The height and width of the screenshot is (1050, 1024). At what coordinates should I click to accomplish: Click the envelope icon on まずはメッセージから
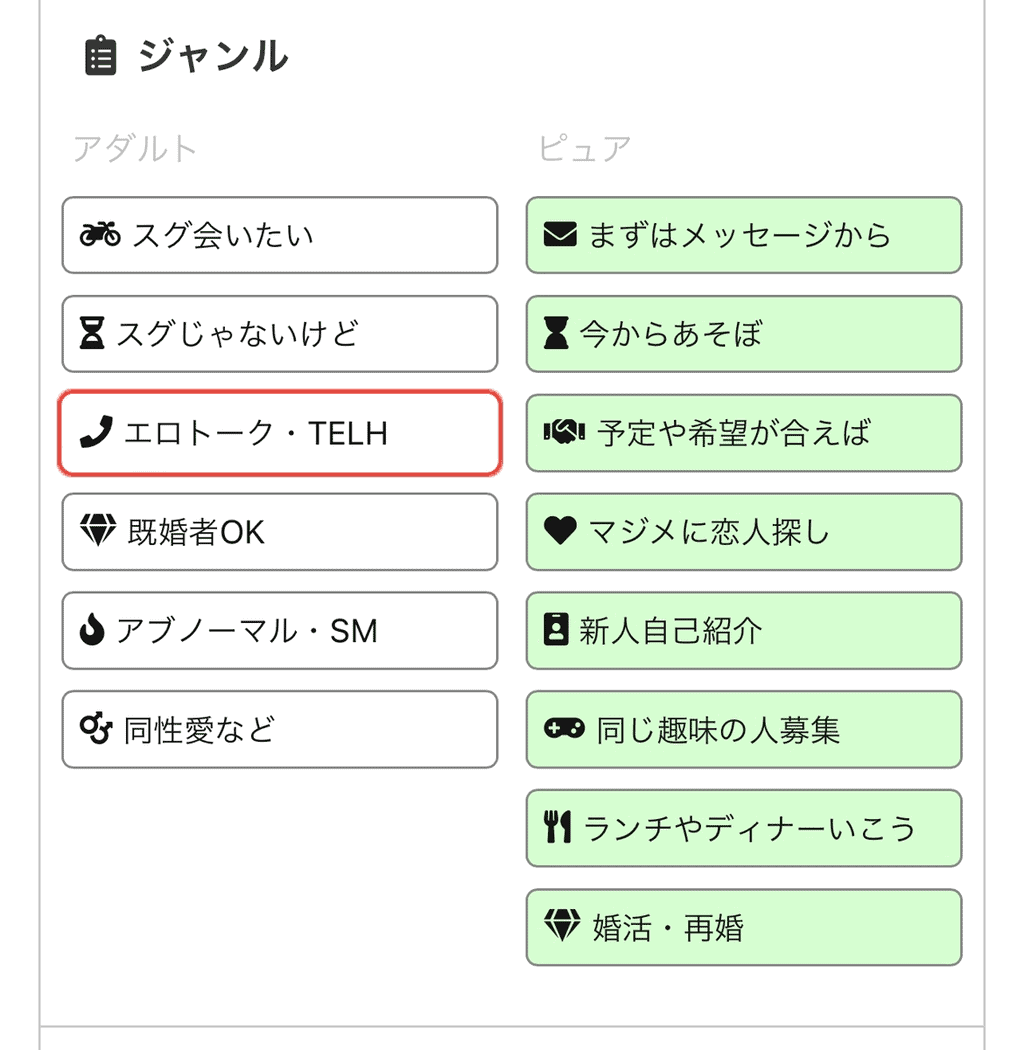pos(558,235)
